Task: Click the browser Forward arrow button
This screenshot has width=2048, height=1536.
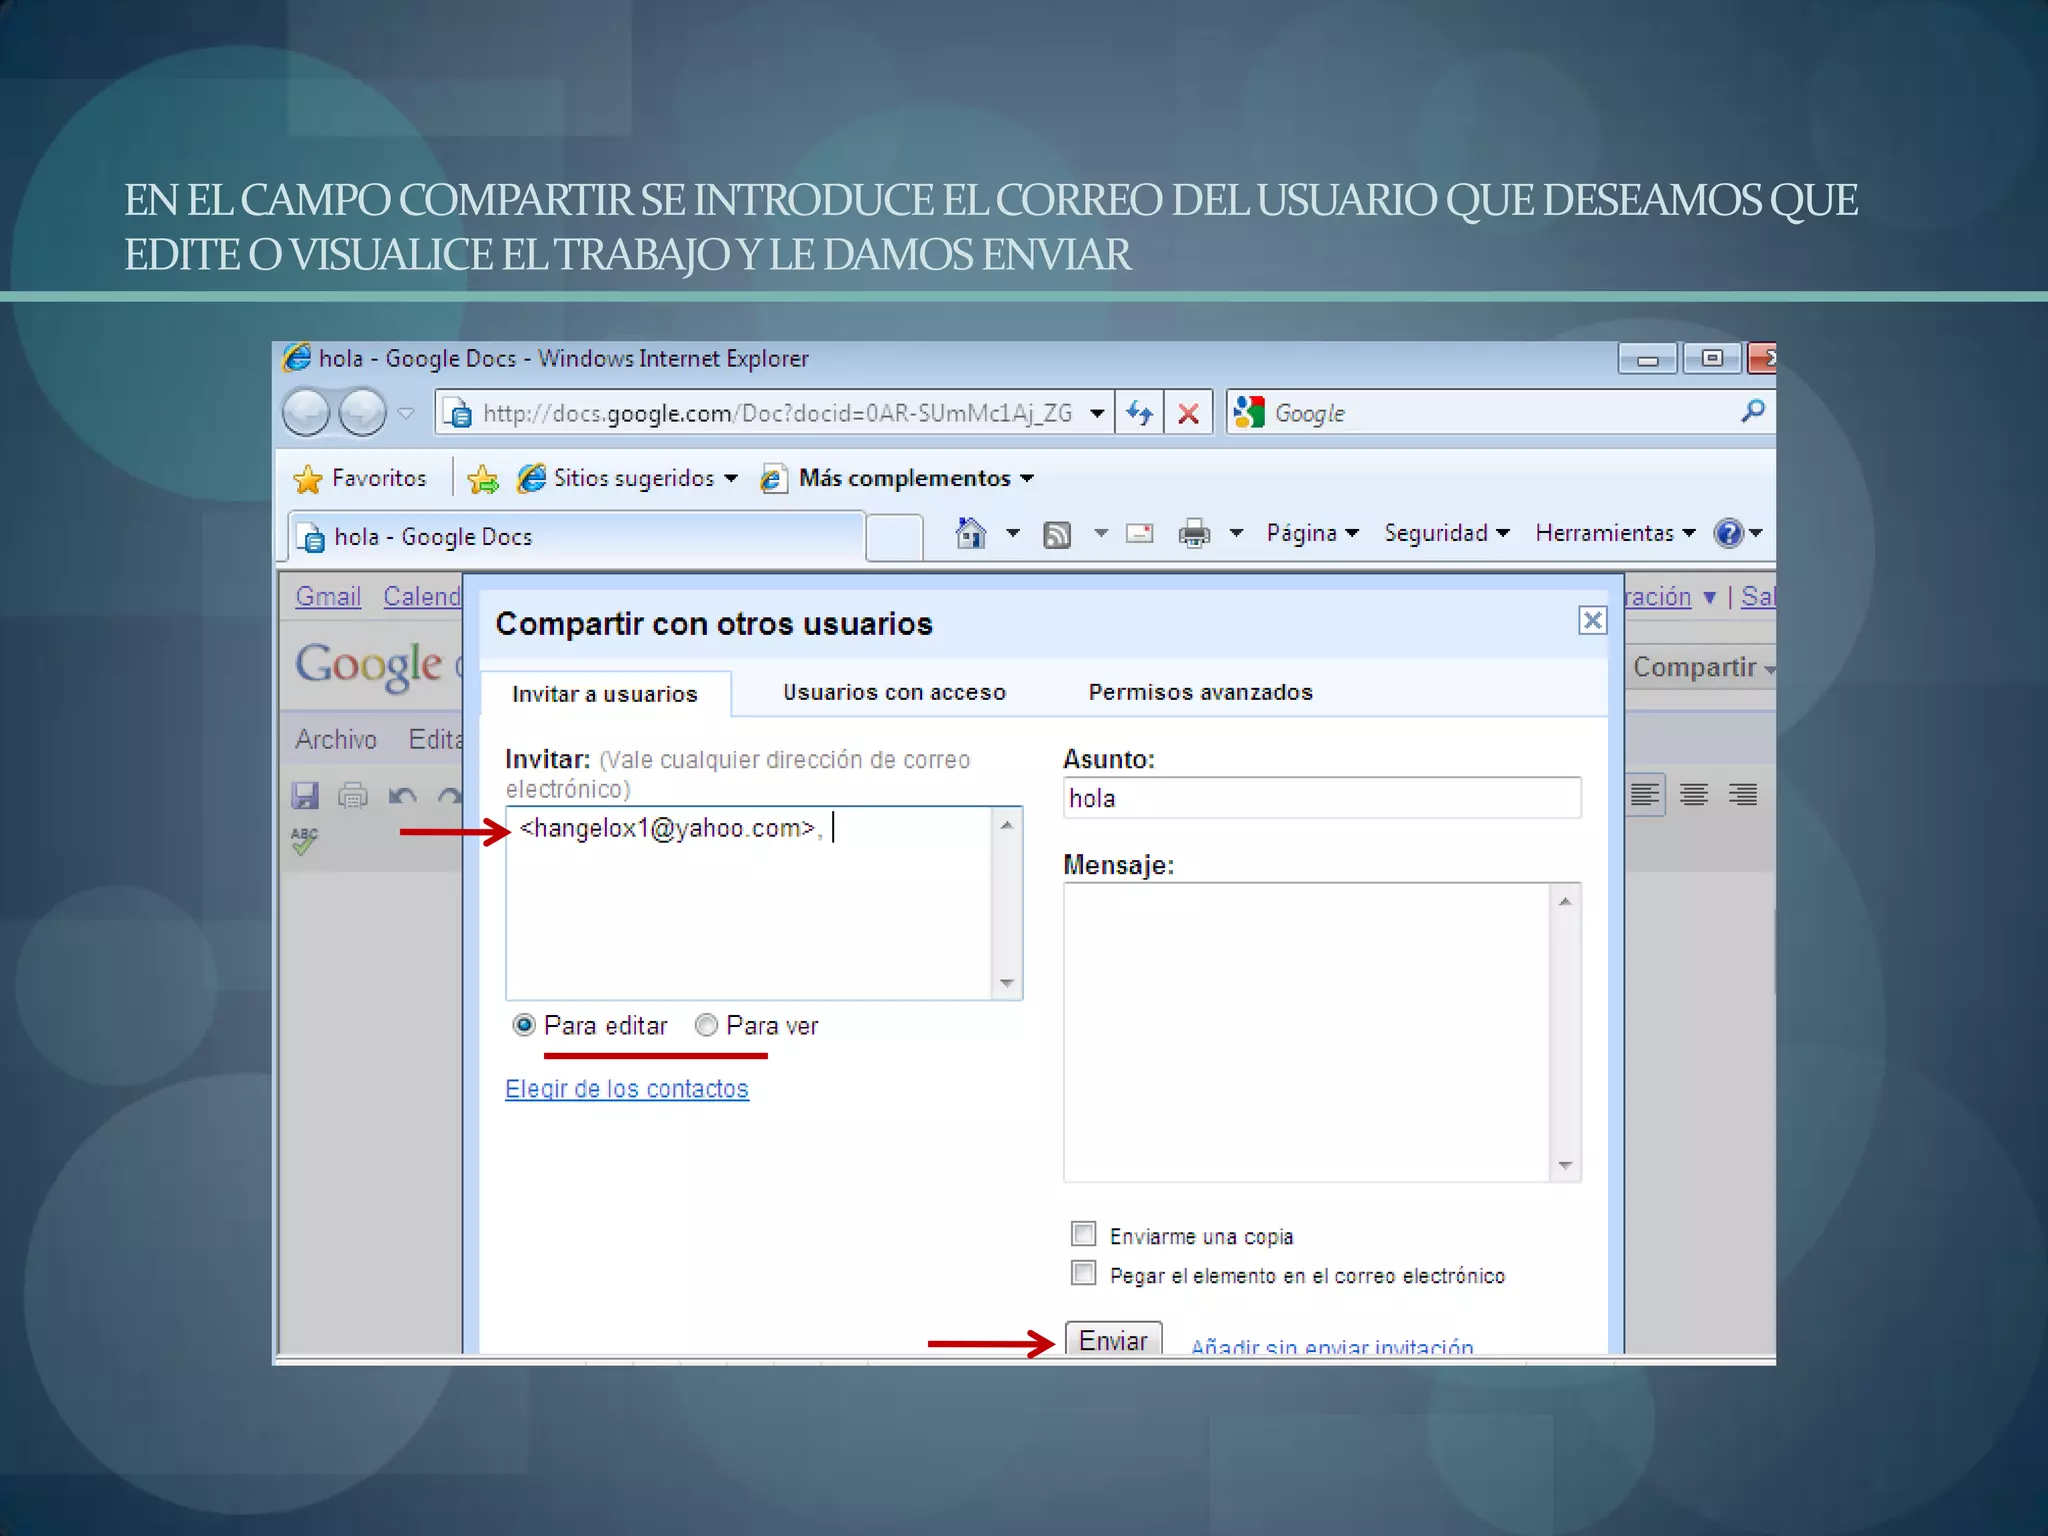Action: pos(362,412)
